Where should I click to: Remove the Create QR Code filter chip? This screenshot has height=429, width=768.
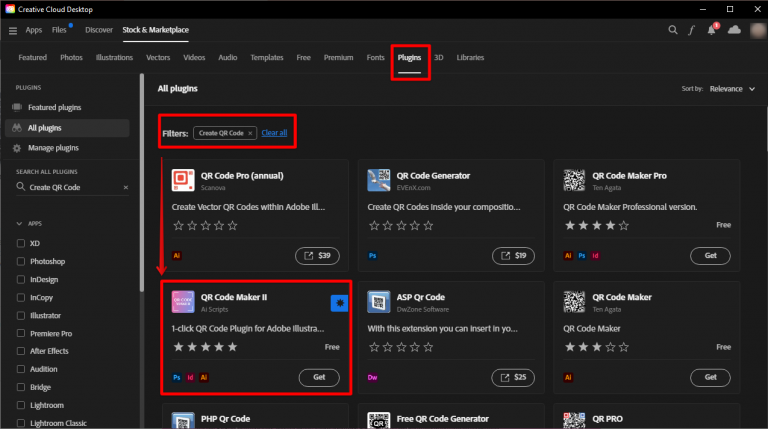pyautogui.click(x=250, y=133)
